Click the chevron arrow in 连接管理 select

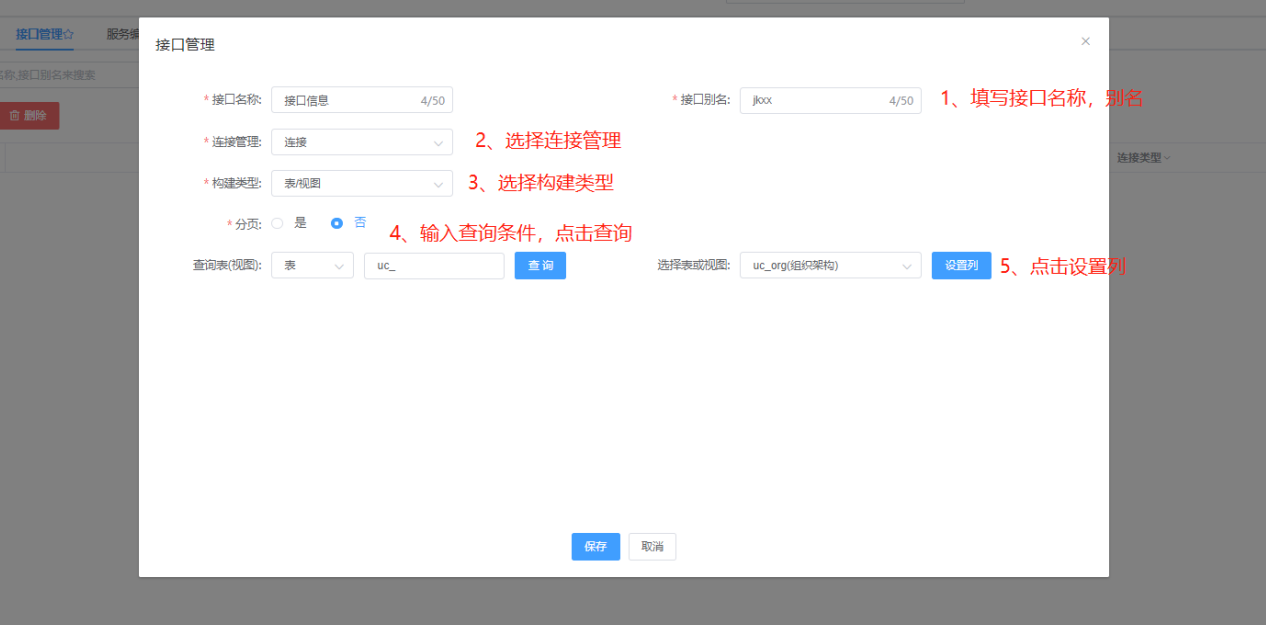(438, 143)
